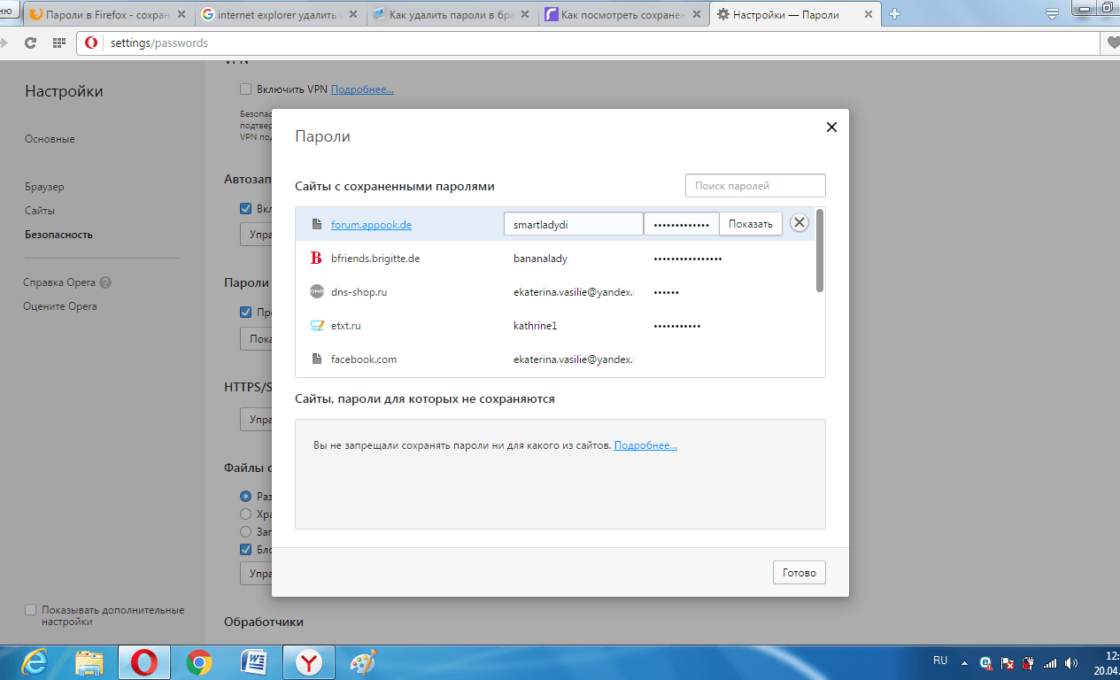Open Paint from the taskbar

tap(363, 662)
